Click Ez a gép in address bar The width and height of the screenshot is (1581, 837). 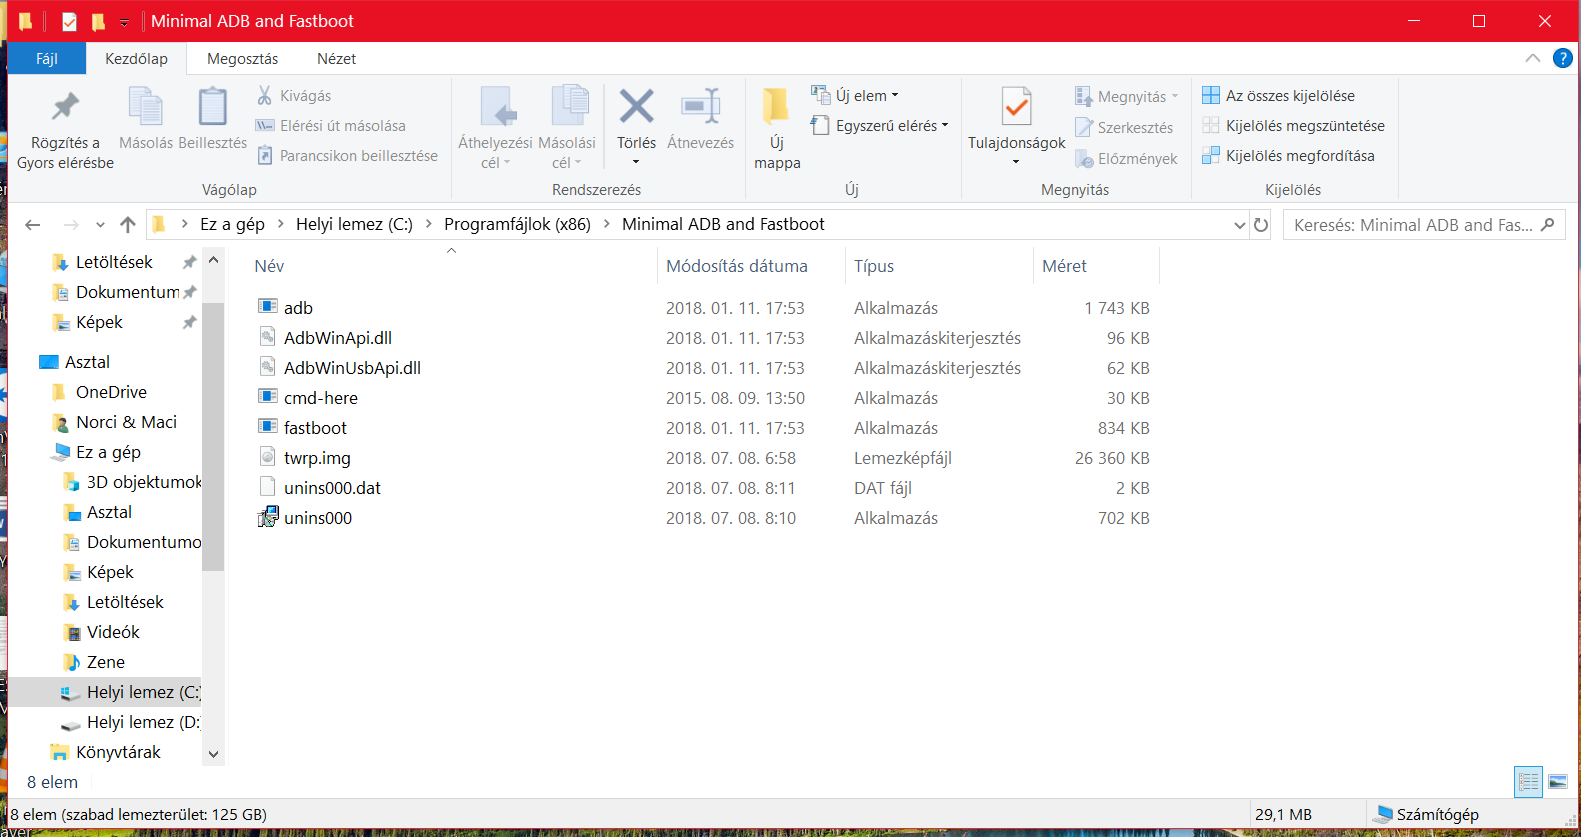point(232,224)
